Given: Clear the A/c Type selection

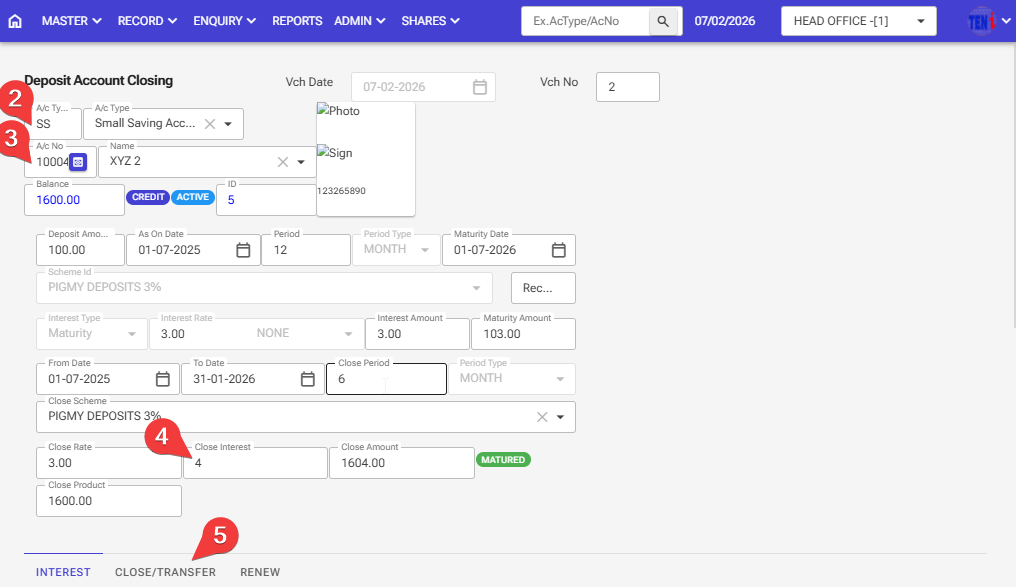Looking at the screenshot, I should pyautogui.click(x=210, y=124).
